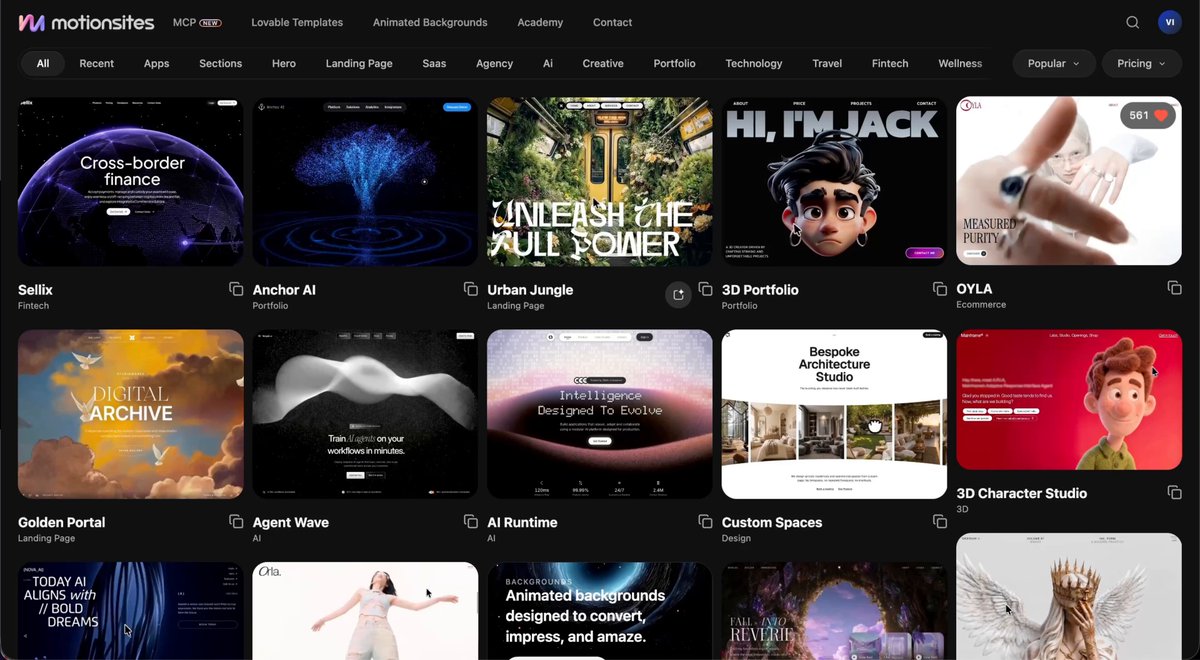Open the Sellix template thumbnail
Screen dimensions: 1200x660
(x=131, y=182)
